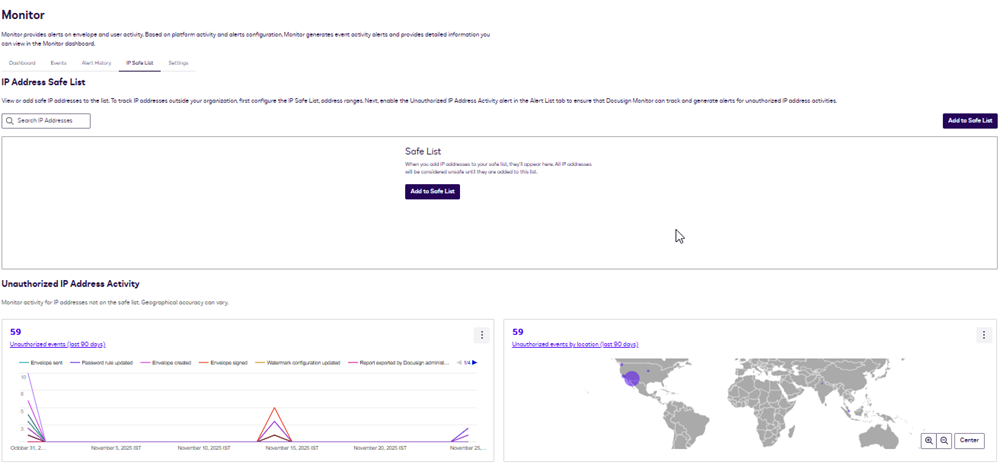Zoom out on the world map

pos(944,441)
